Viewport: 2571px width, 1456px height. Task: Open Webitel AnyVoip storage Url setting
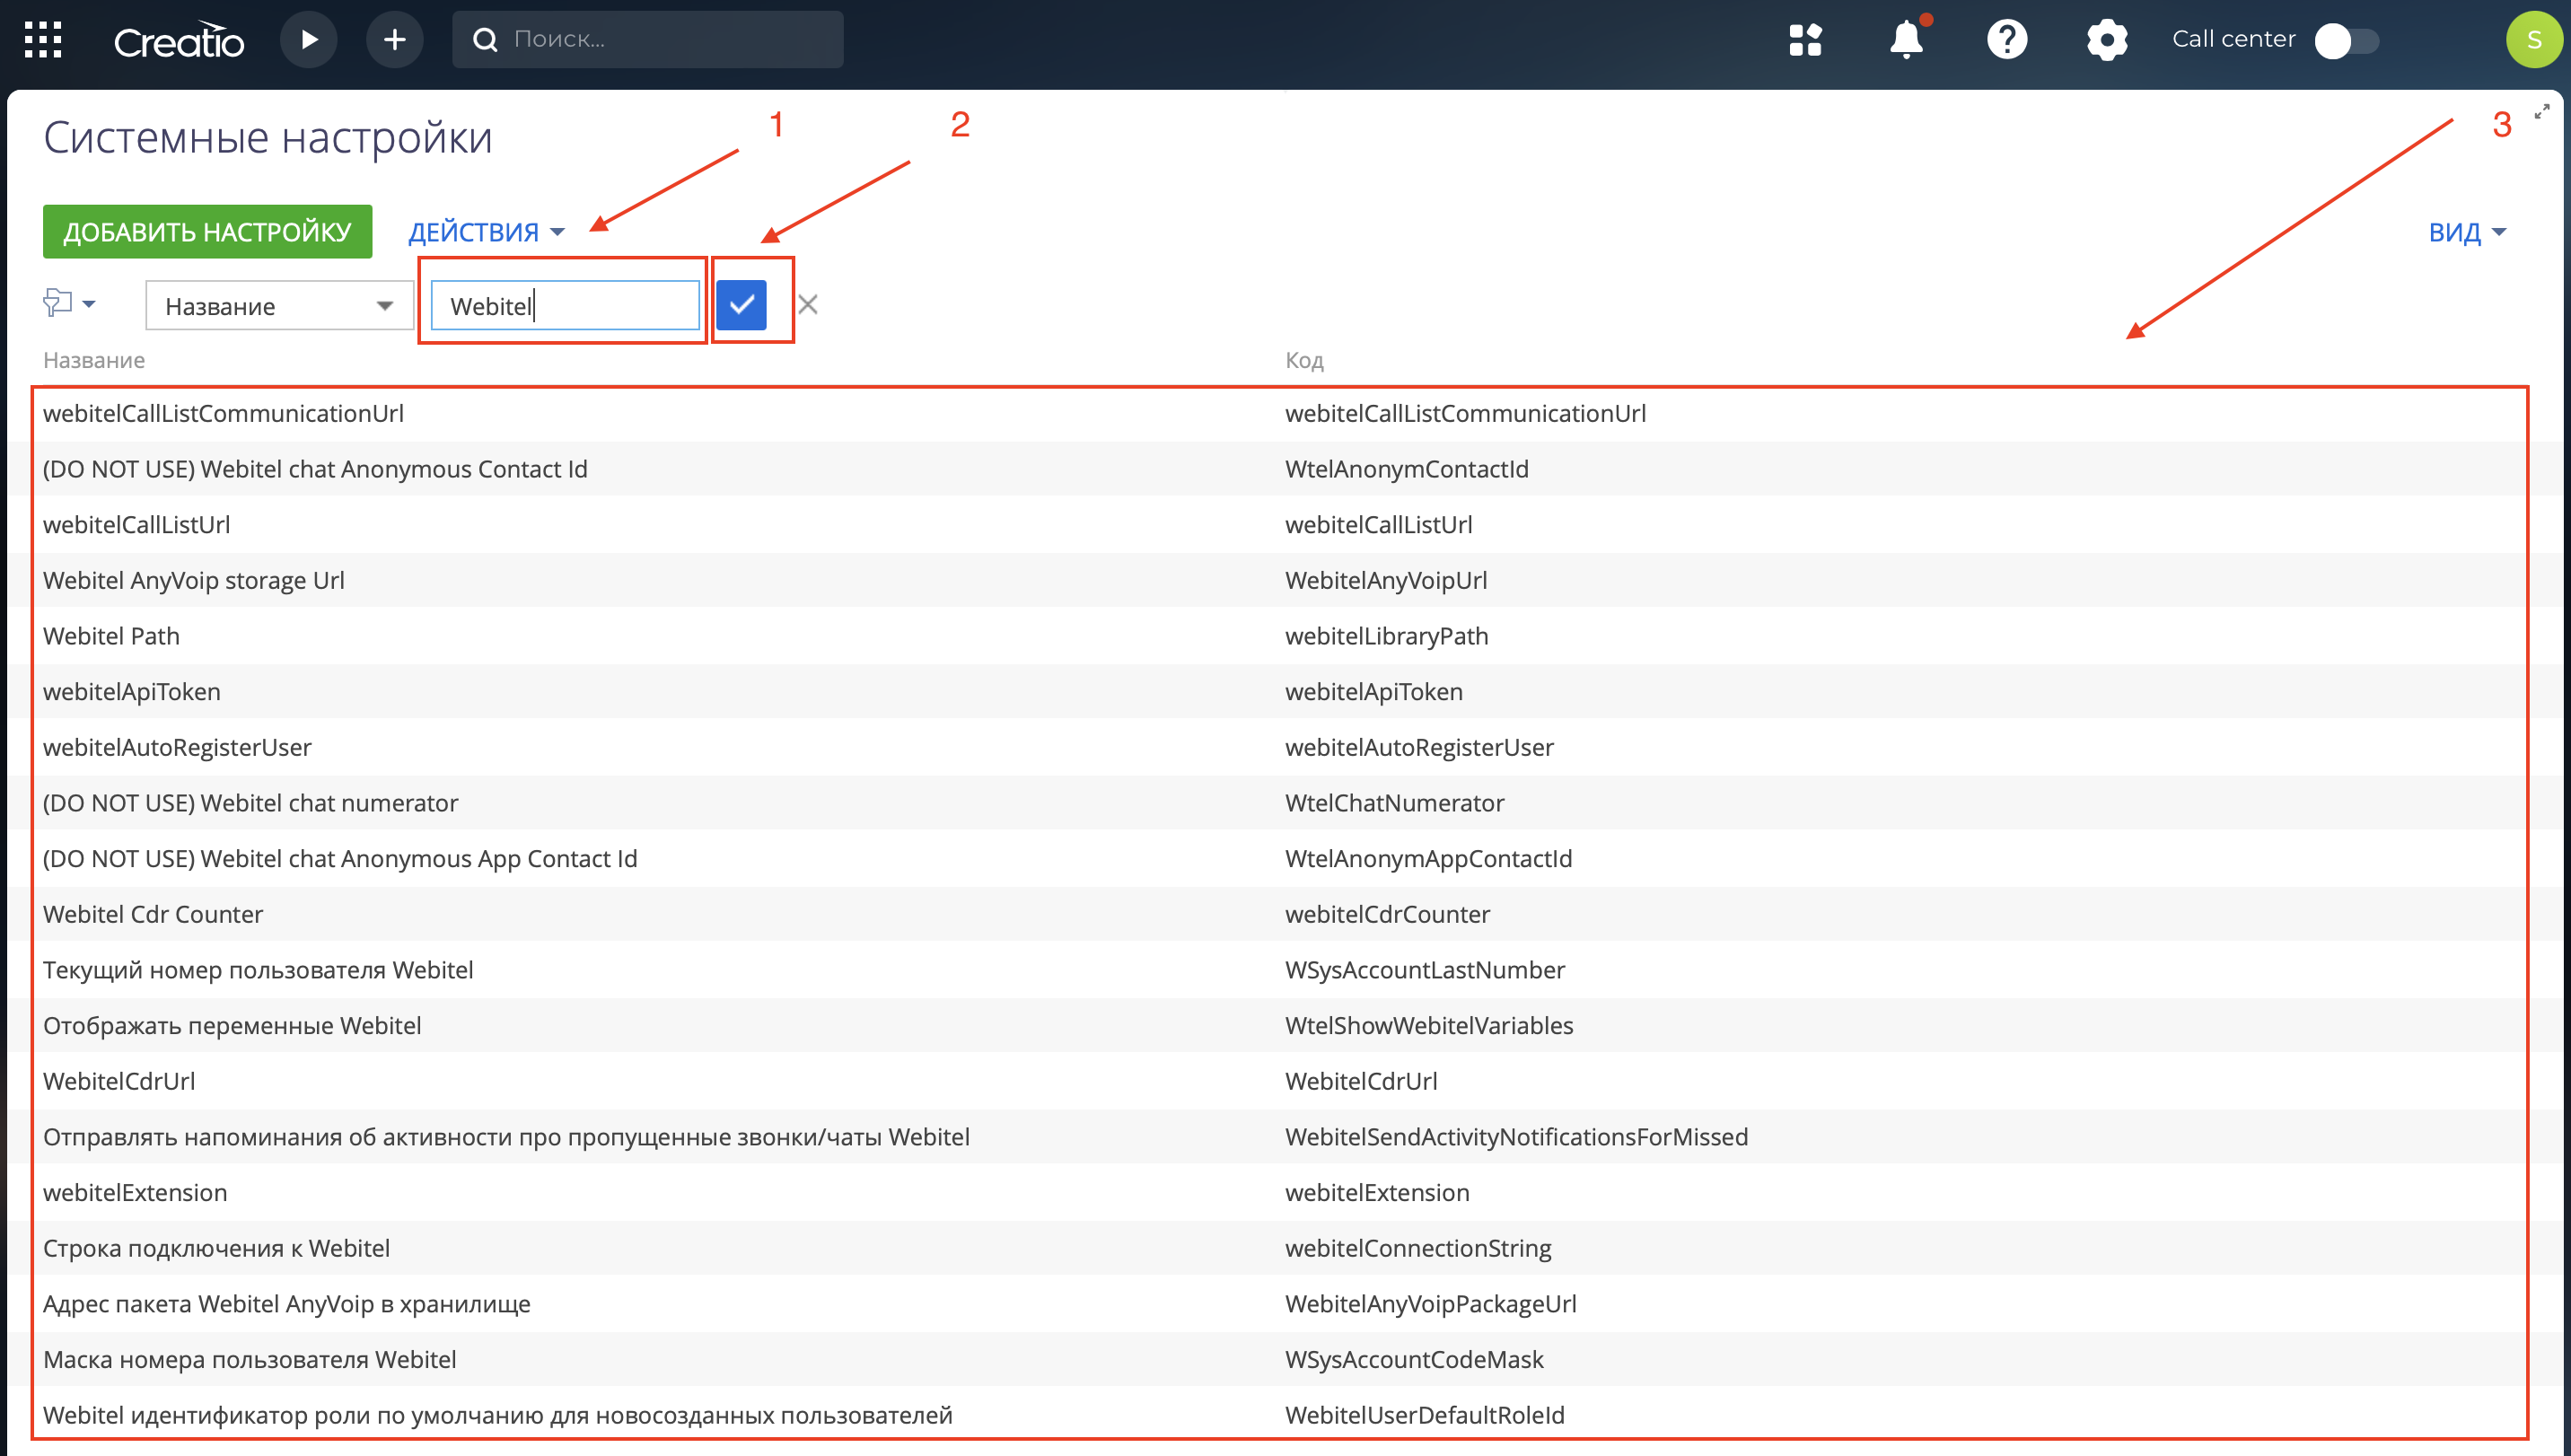[193, 581]
